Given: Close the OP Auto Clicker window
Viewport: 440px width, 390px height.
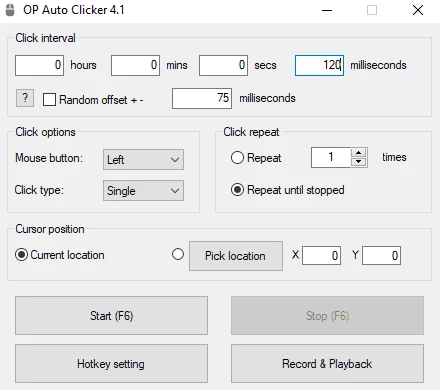Looking at the screenshot, I should [418, 10].
